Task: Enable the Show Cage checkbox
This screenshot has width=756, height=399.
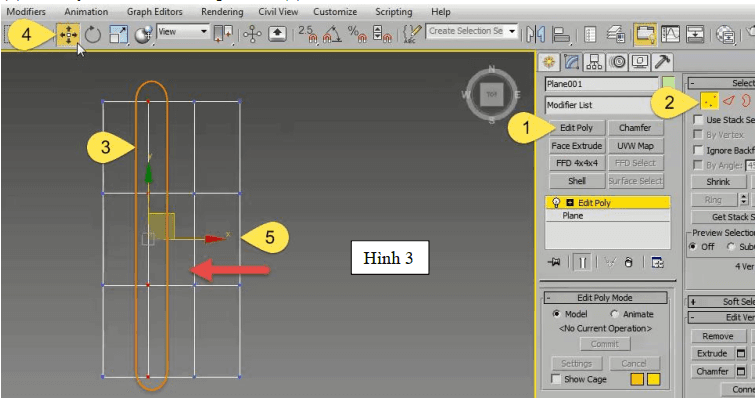Action: [x=556, y=379]
